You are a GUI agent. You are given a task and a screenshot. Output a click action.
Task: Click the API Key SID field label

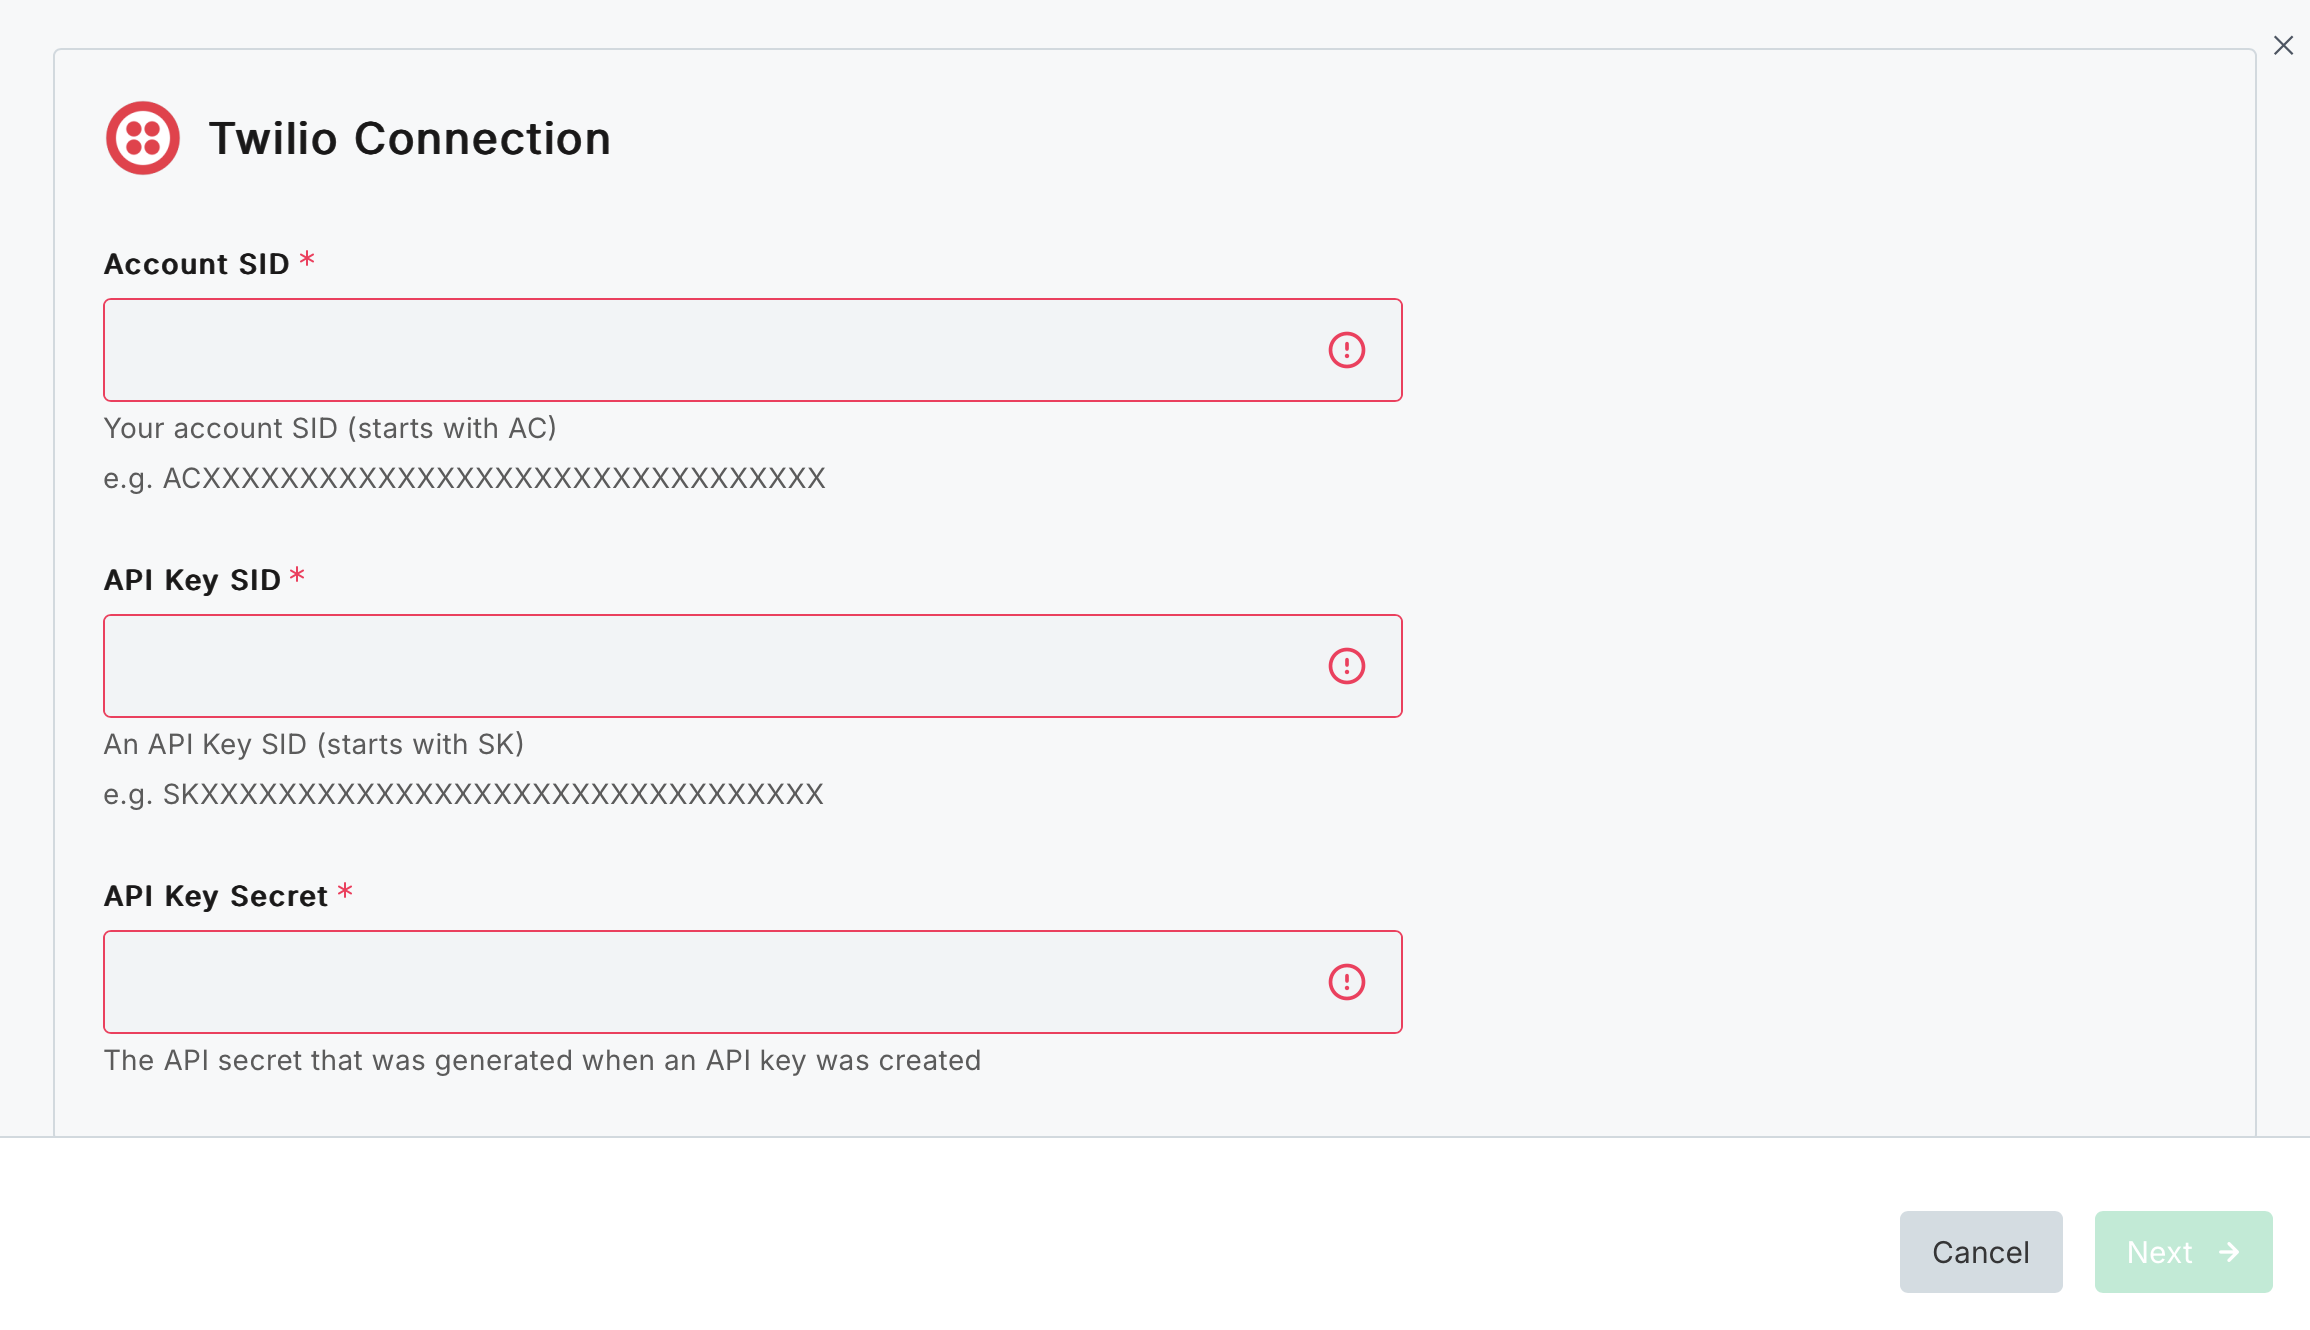pos(192,580)
